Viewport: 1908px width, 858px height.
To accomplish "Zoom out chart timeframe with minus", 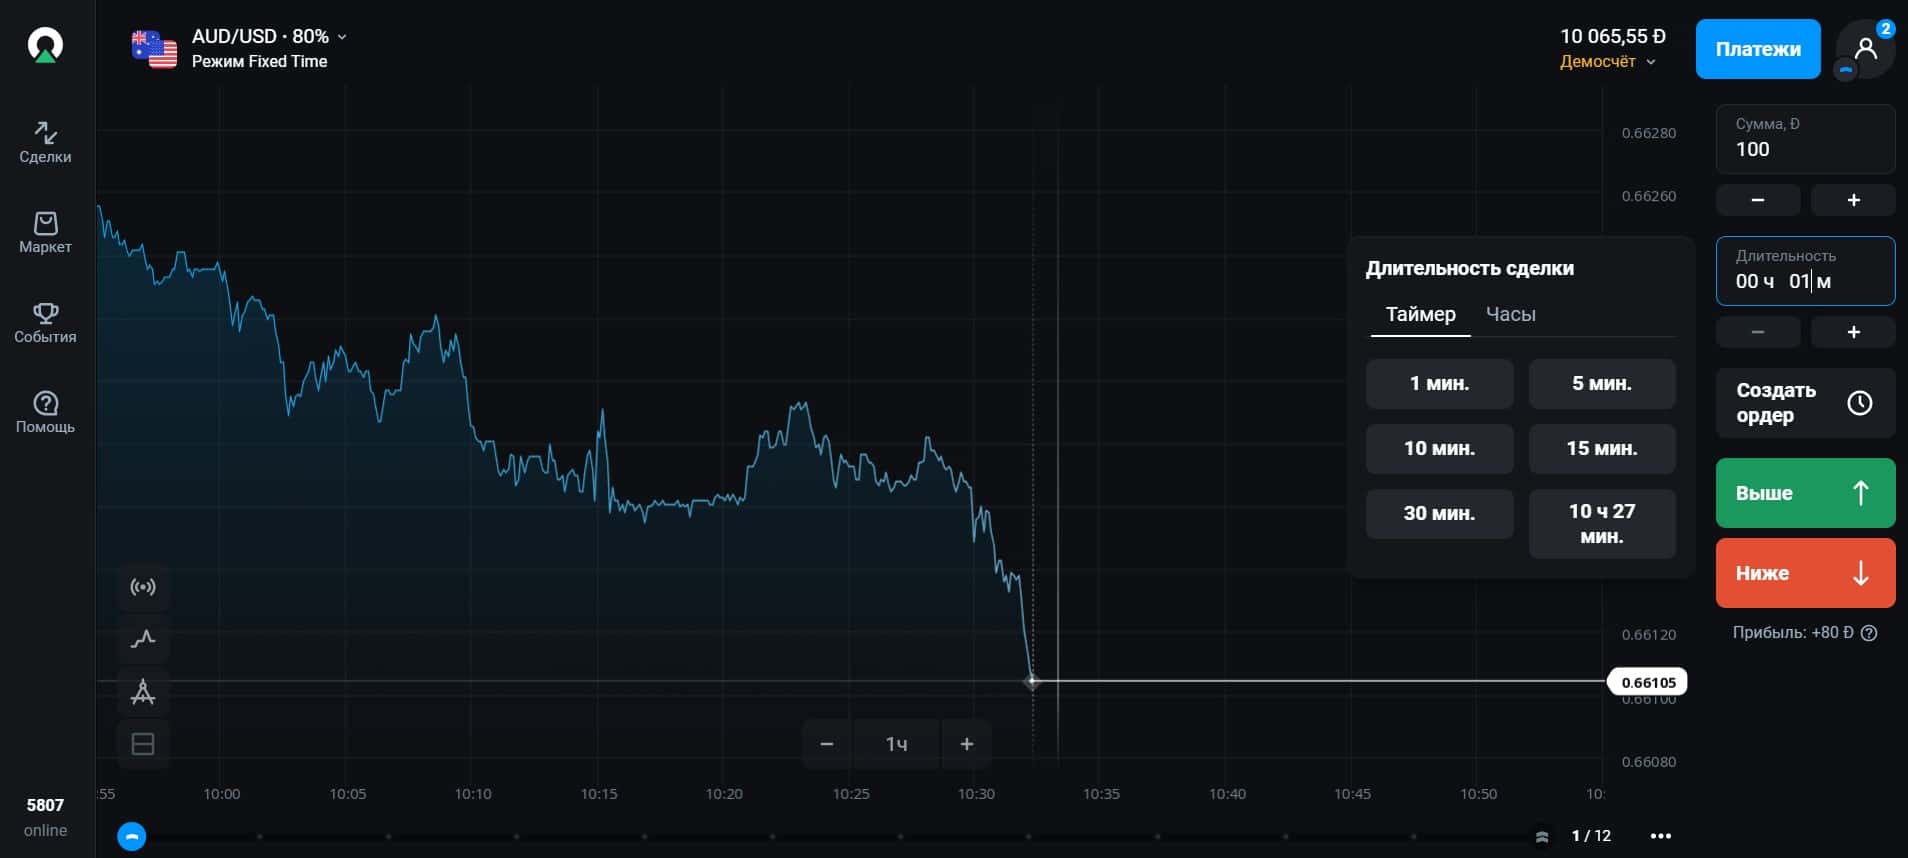I will click(827, 744).
